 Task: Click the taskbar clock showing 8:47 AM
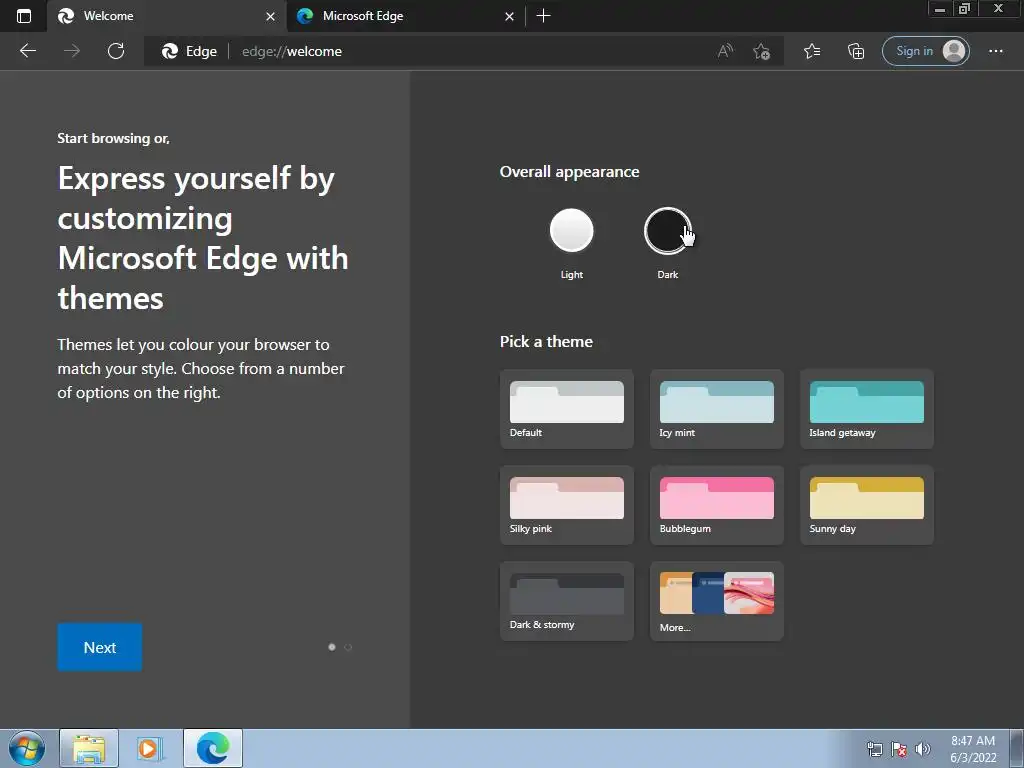[973, 749]
